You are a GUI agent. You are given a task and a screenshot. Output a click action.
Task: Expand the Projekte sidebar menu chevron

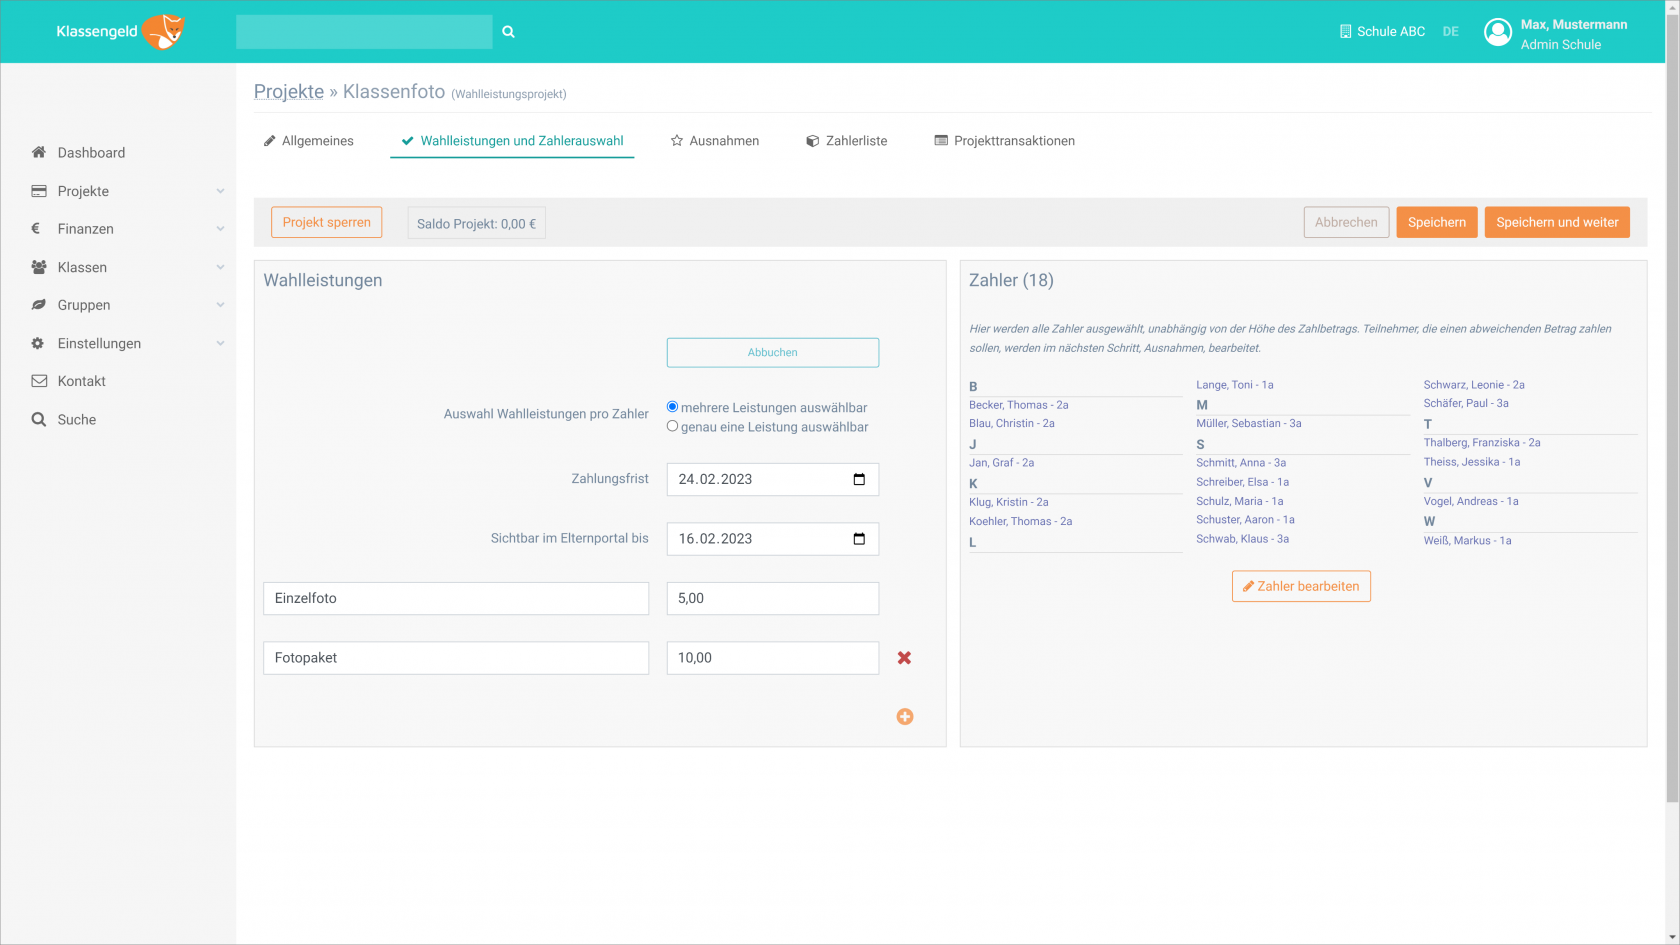pos(220,191)
